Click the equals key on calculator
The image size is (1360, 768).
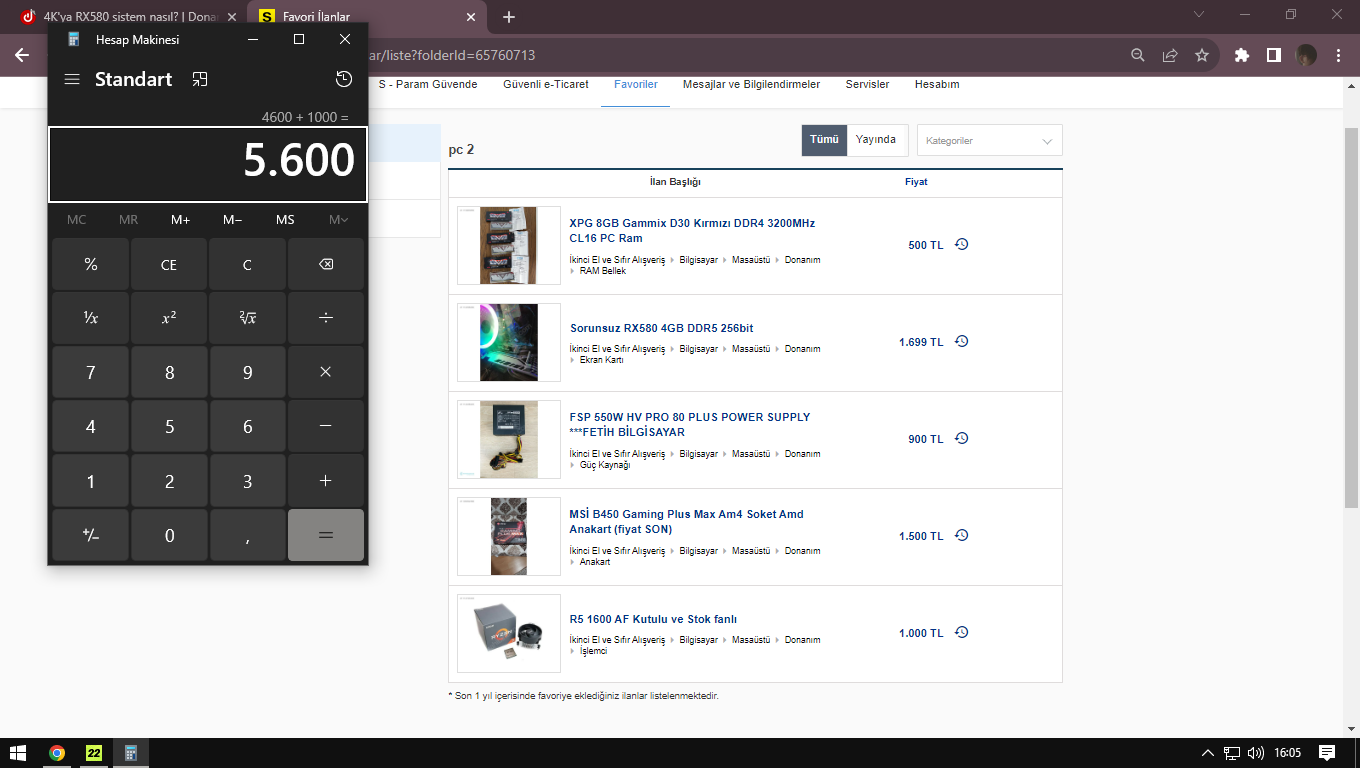pos(326,535)
